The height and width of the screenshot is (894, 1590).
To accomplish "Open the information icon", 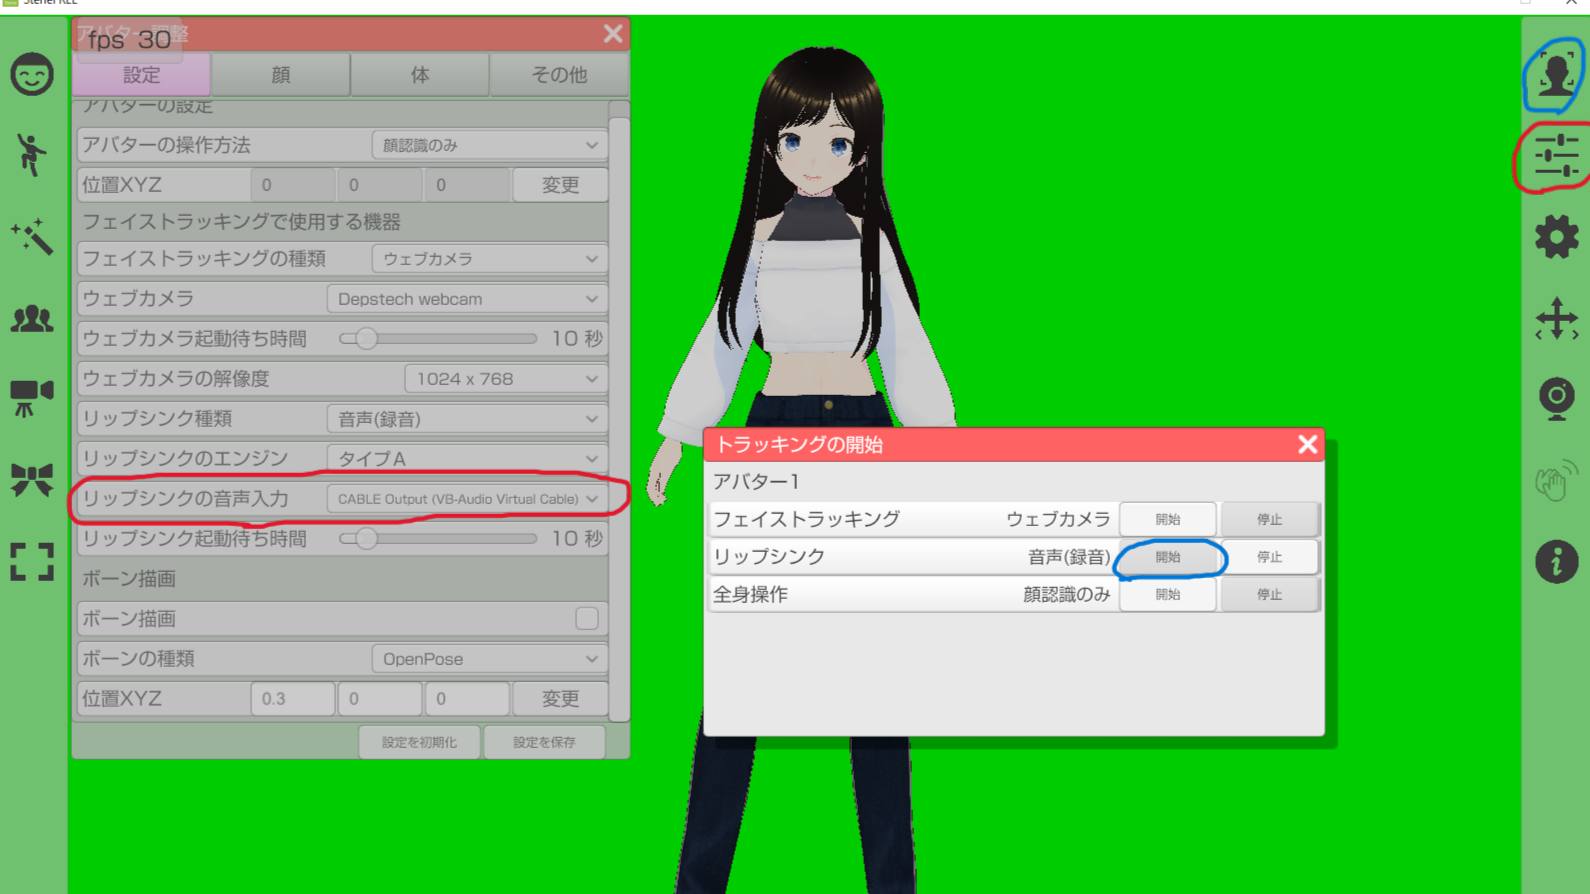I will click(1556, 562).
